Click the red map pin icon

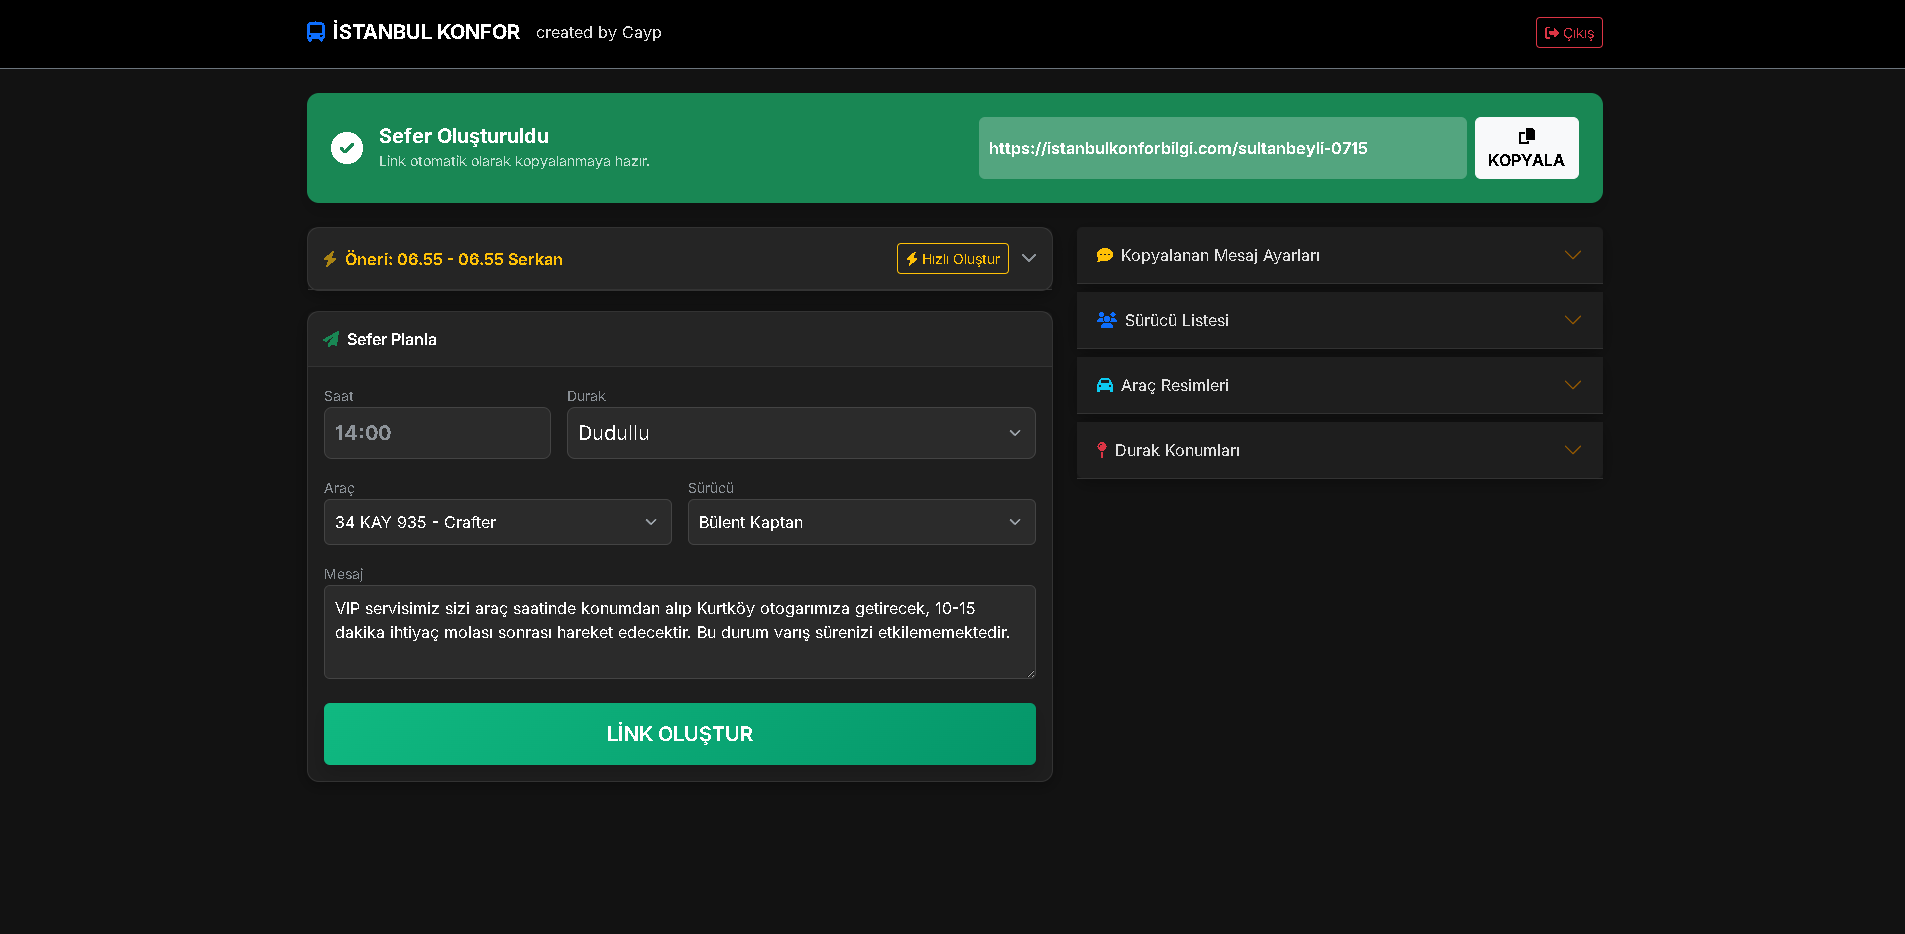coord(1102,450)
